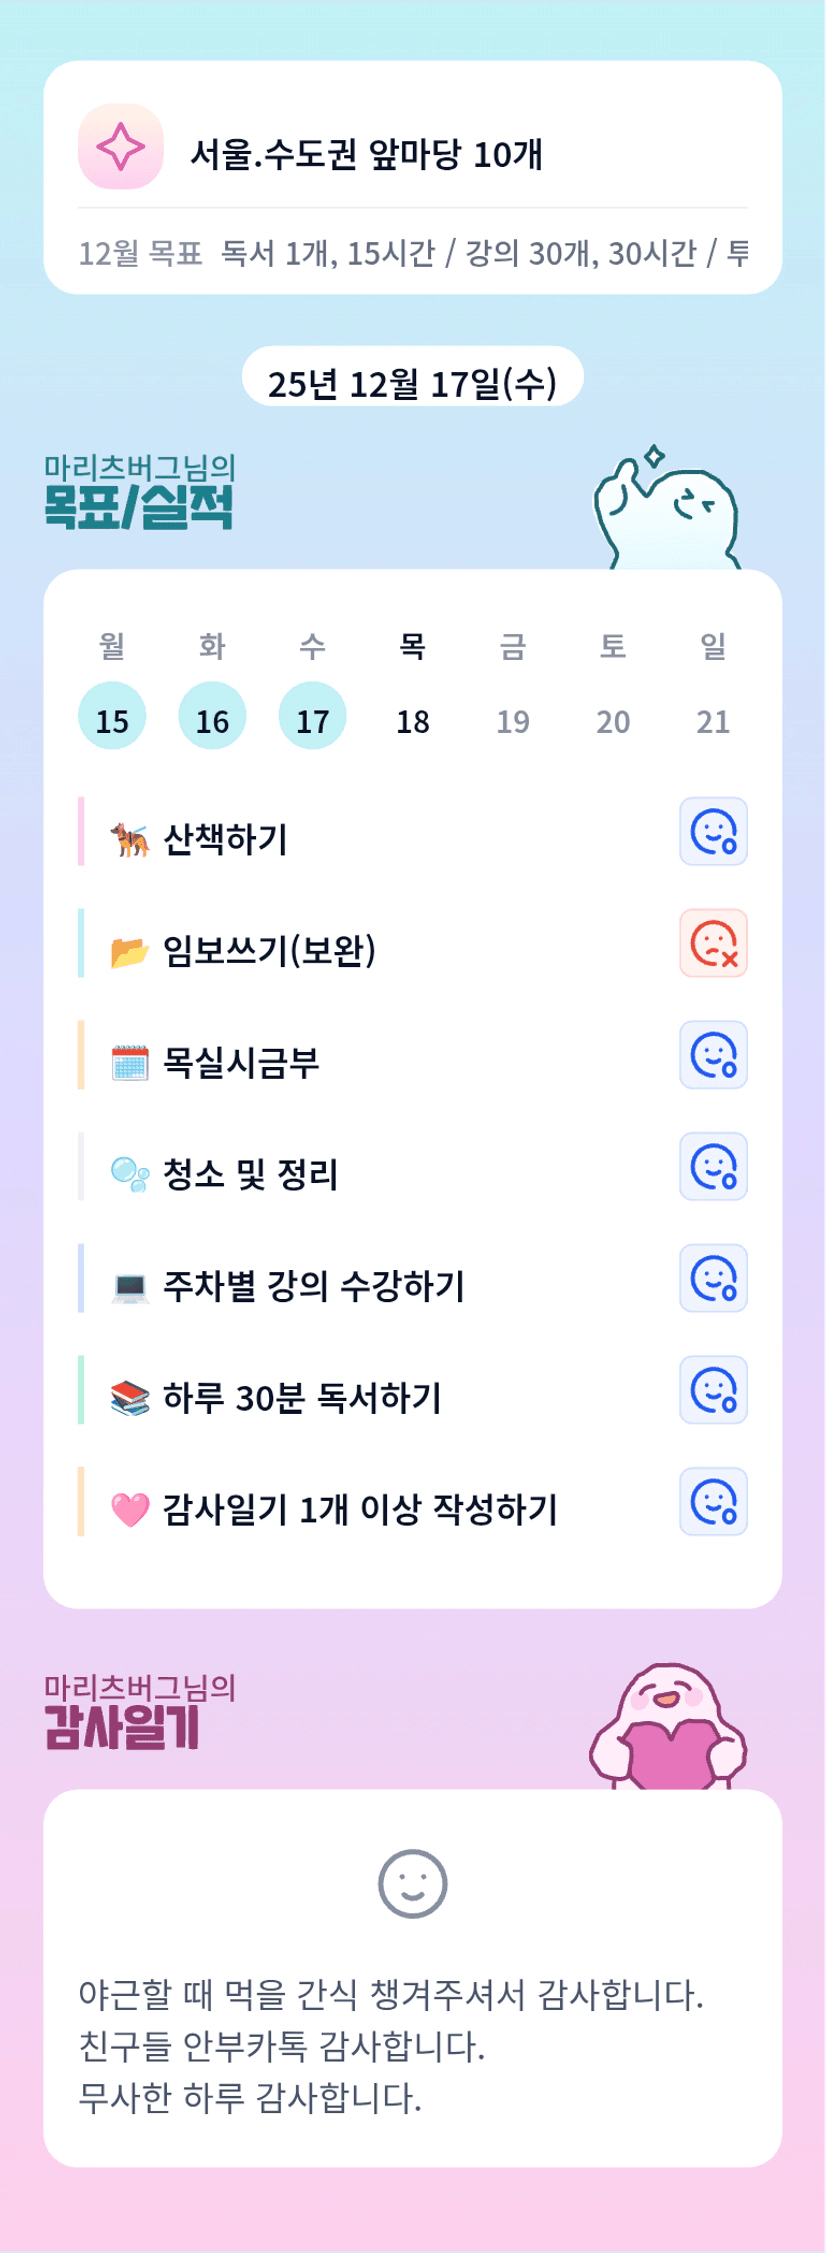Select Tuesday the 16th
This screenshot has height=2253, width=827.
click(212, 717)
